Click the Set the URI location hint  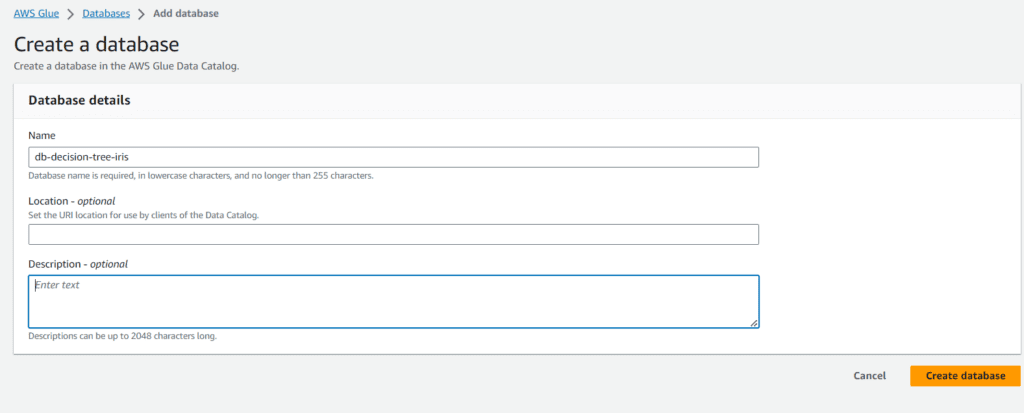143,215
